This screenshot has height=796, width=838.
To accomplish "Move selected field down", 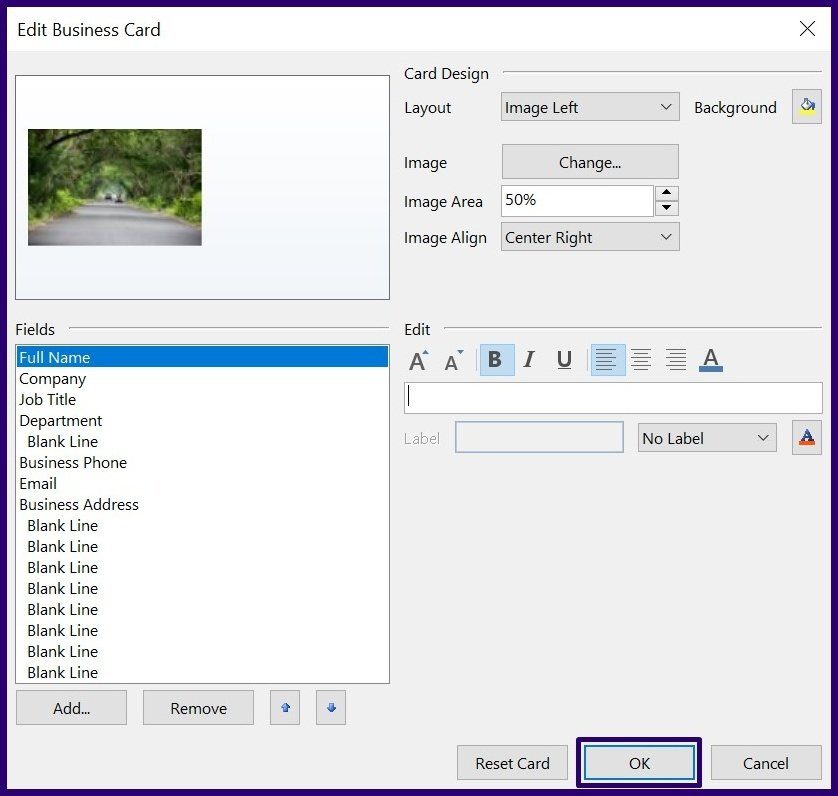I will coord(331,707).
